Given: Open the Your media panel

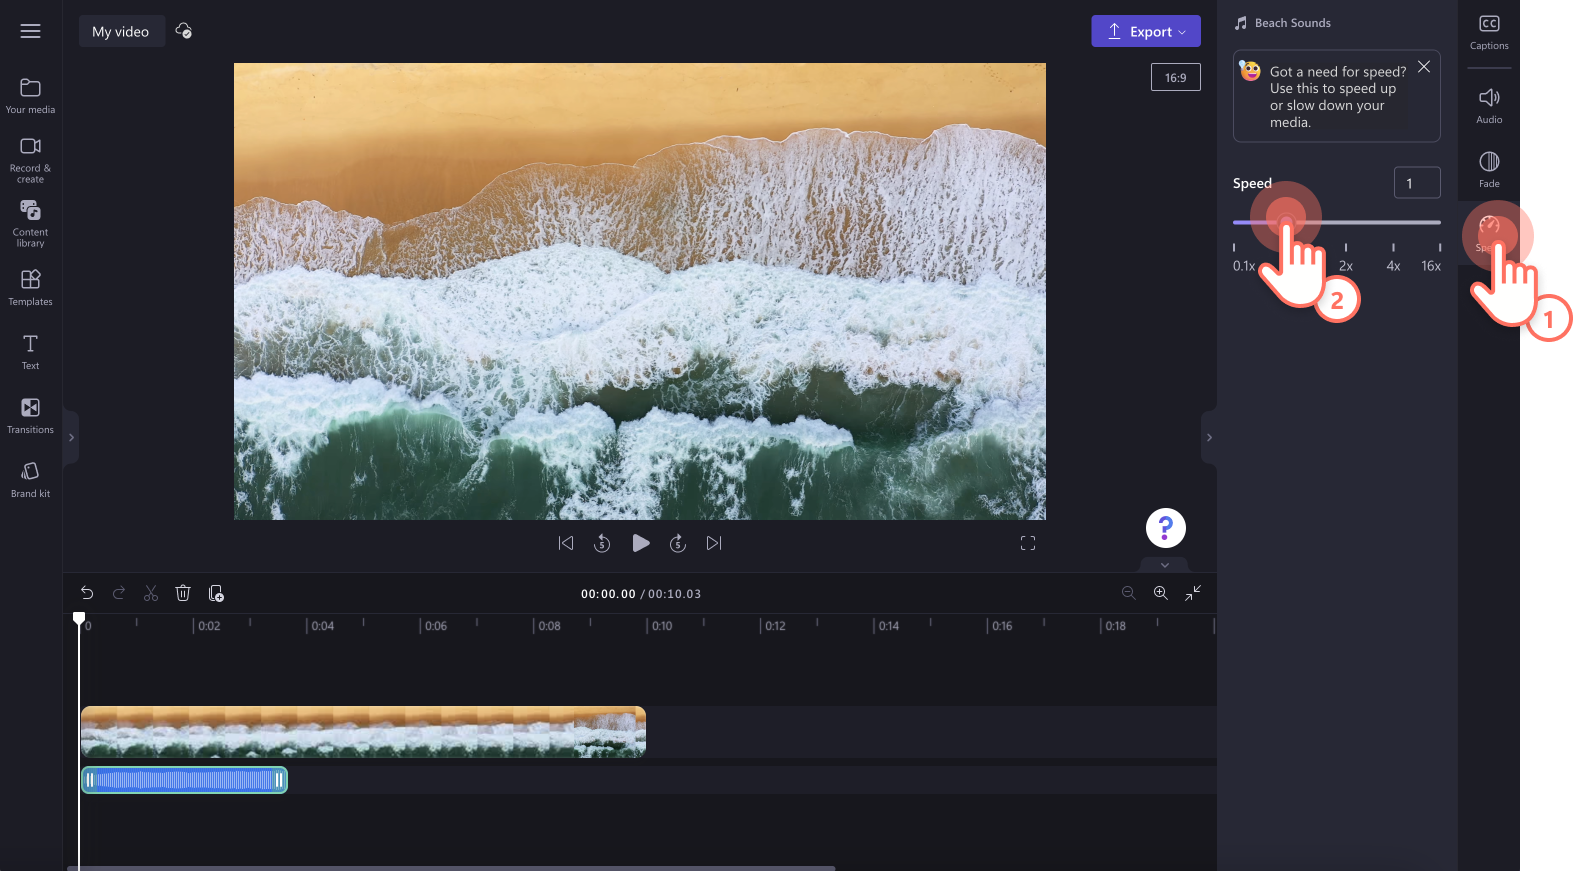Looking at the screenshot, I should tap(30, 96).
